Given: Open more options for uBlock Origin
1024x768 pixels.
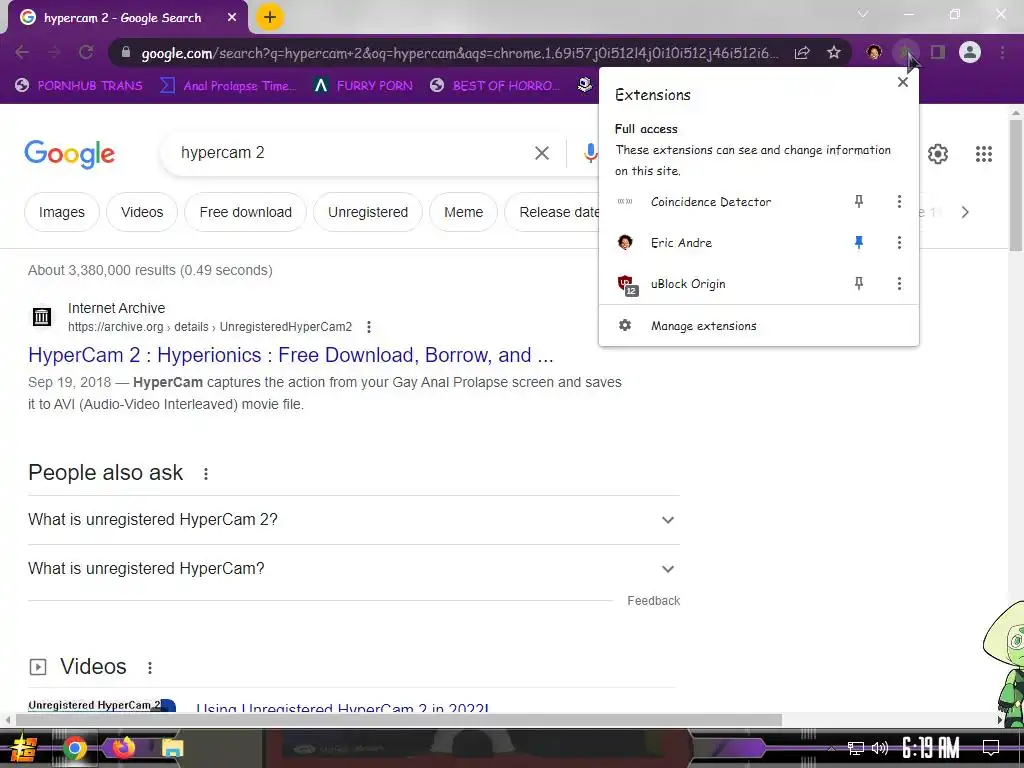Looking at the screenshot, I should click(899, 283).
